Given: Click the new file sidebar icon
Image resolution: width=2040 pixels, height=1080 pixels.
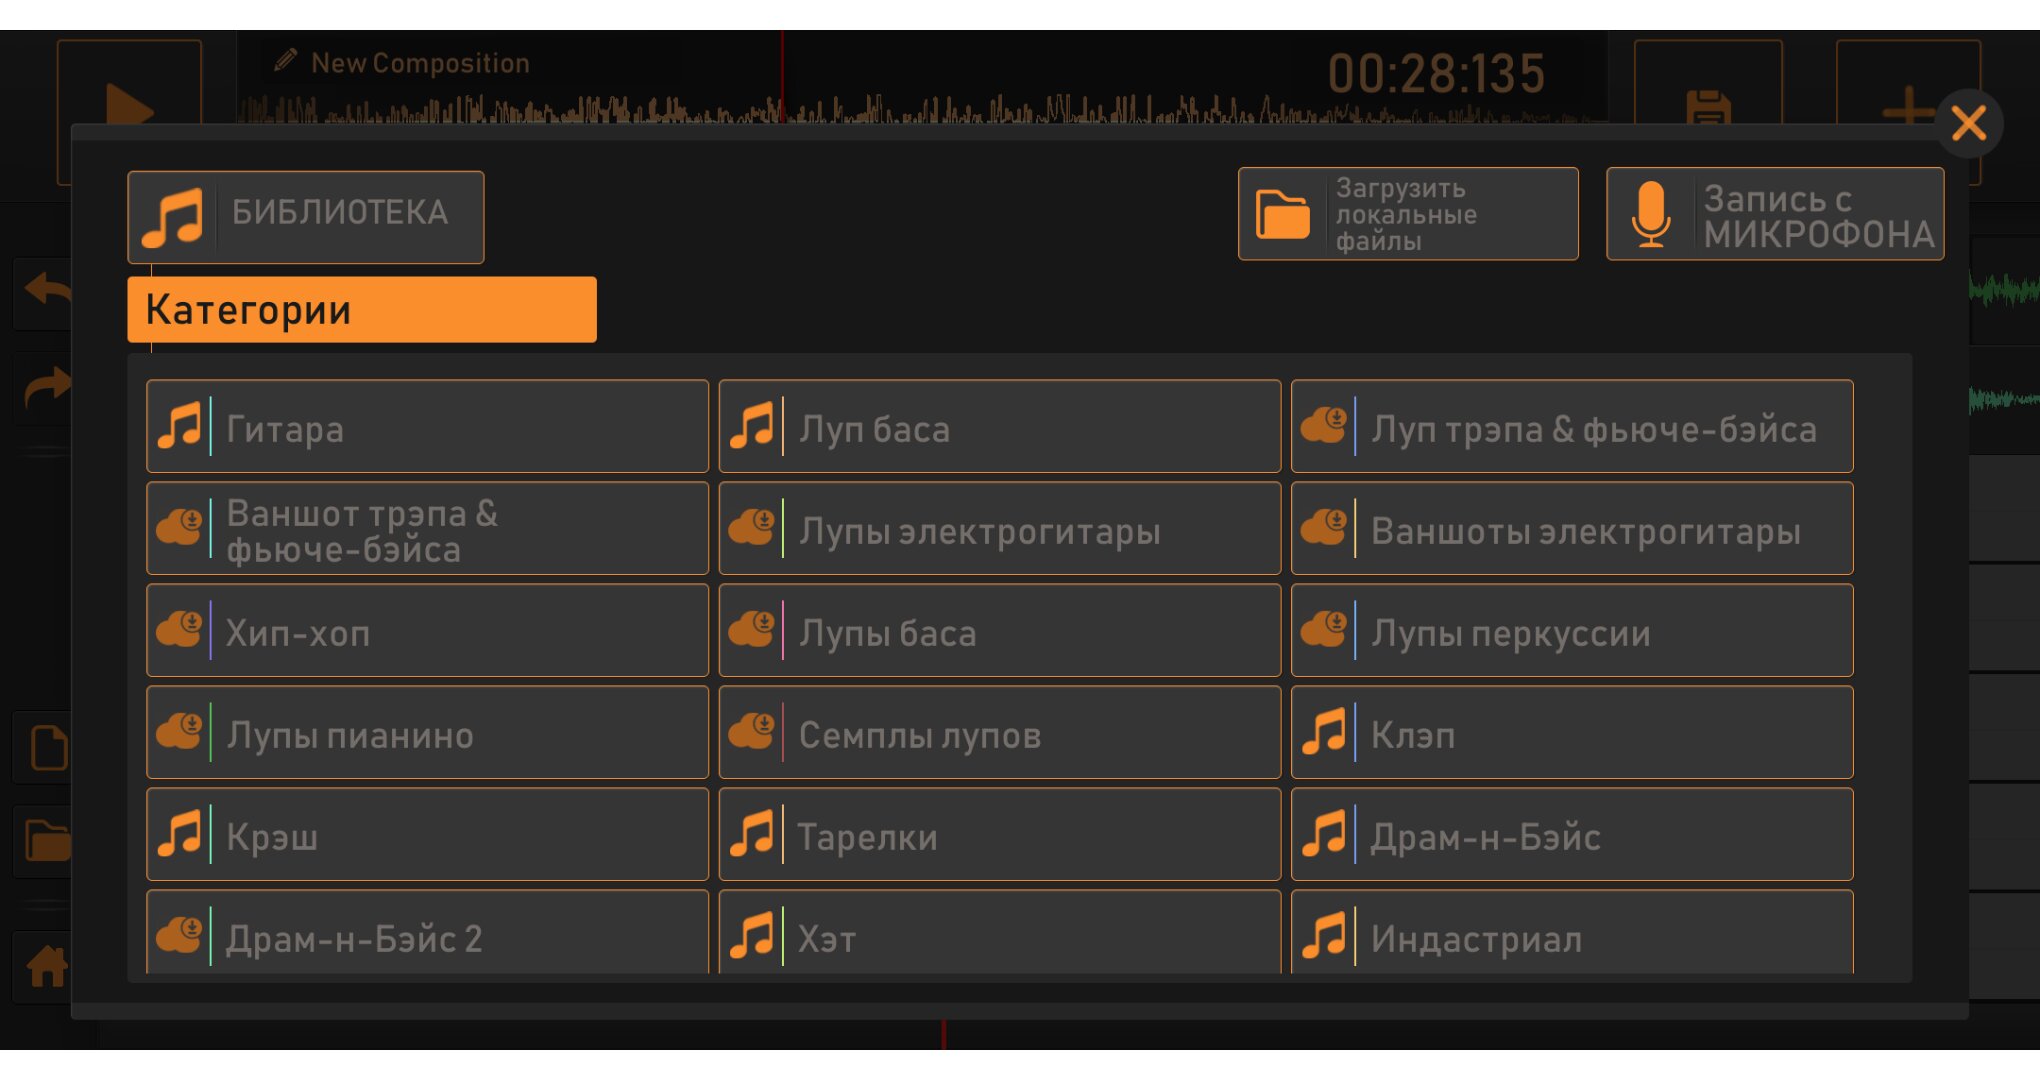Looking at the screenshot, I should coord(46,748).
